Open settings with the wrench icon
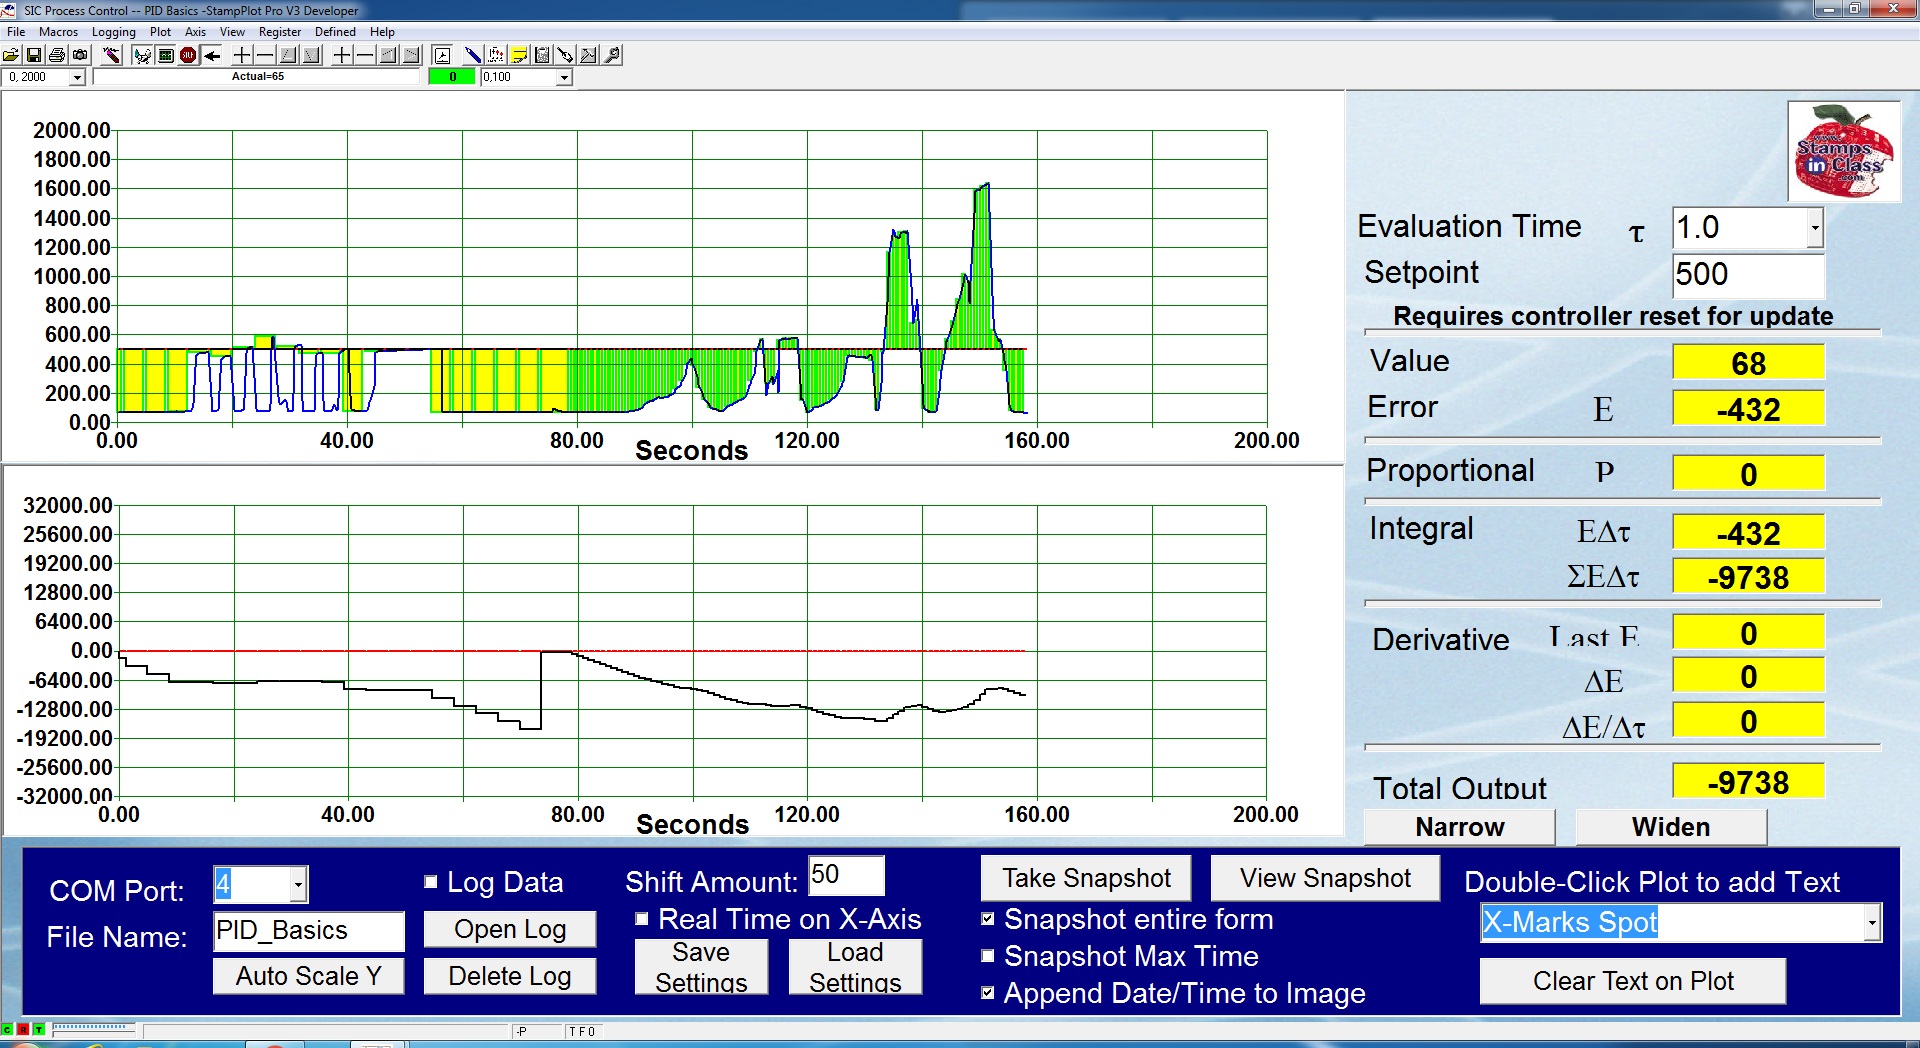The height and width of the screenshot is (1048, 1920). (612, 55)
